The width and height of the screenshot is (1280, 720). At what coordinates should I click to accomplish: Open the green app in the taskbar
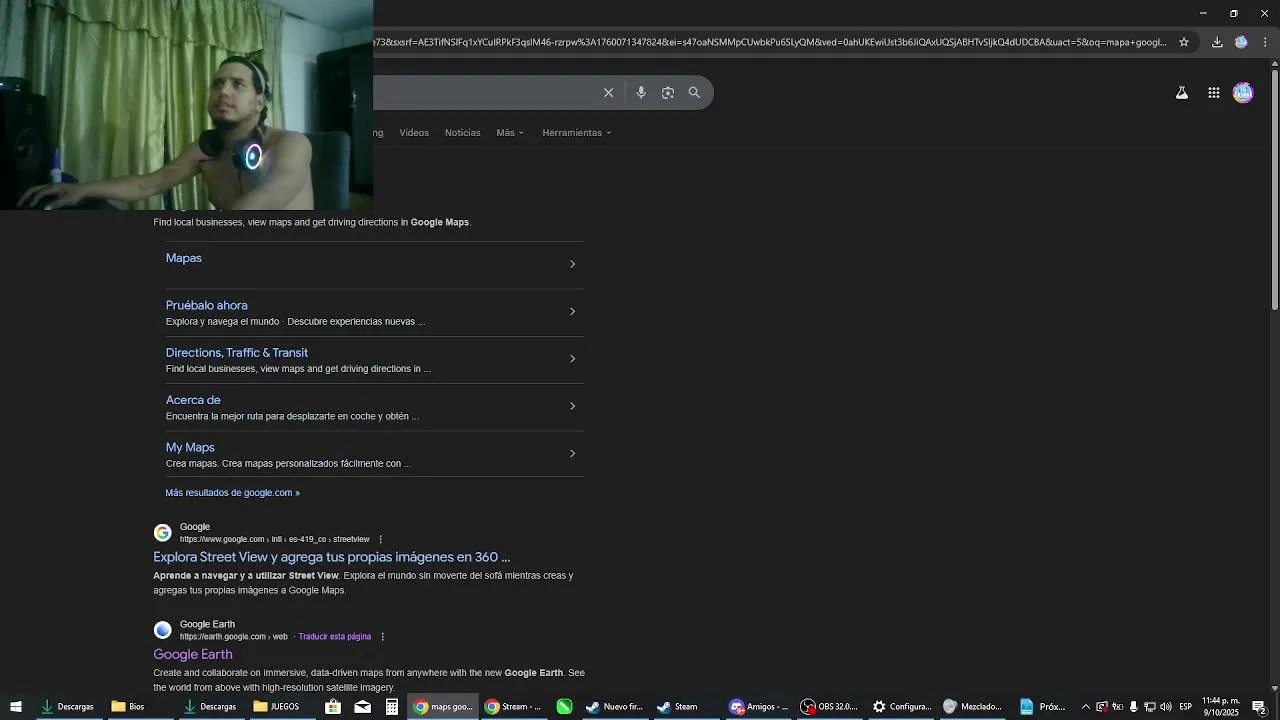tap(564, 707)
